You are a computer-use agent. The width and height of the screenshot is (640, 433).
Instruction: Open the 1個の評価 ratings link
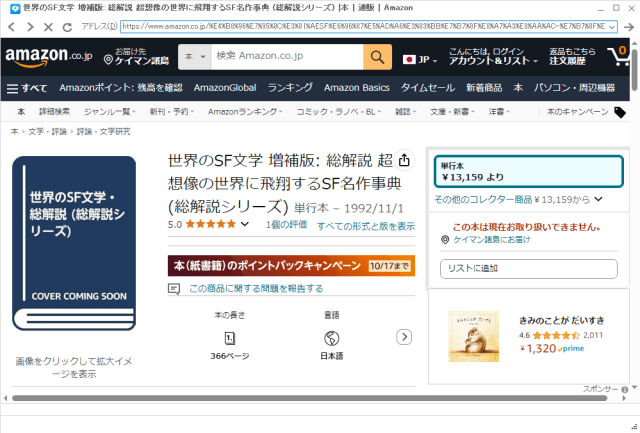287,225
